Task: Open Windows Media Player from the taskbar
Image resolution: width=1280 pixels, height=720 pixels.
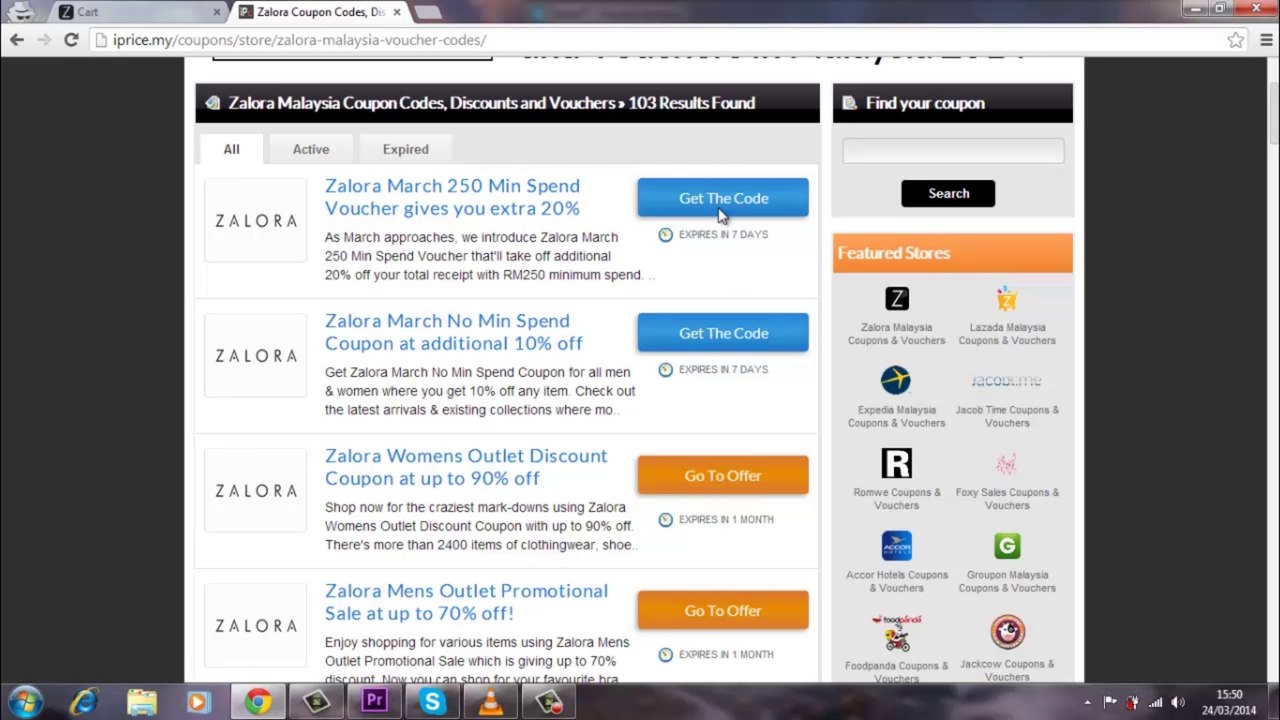Action: pos(199,702)
